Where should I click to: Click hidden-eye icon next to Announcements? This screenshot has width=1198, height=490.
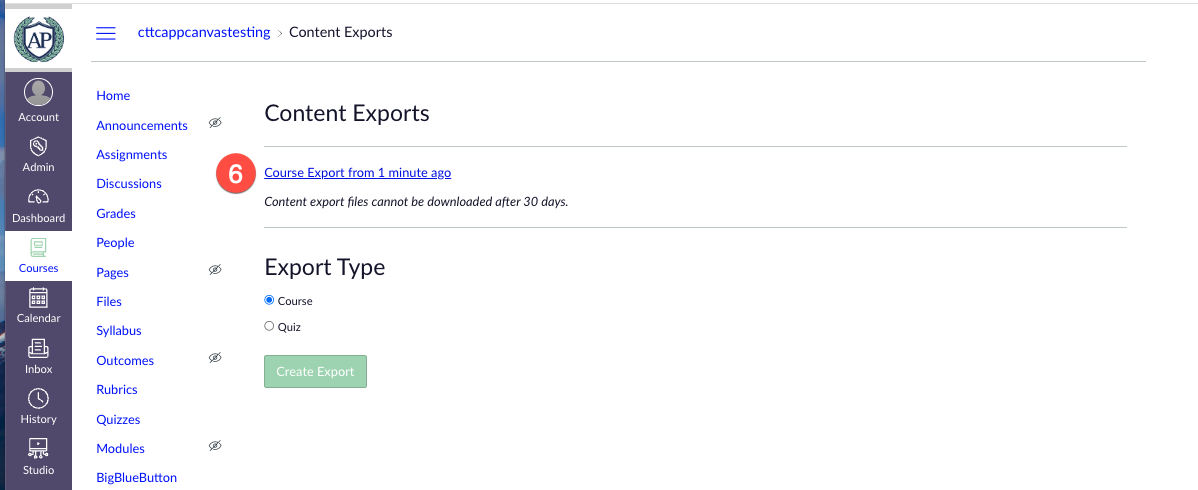[x=214, y=123]
